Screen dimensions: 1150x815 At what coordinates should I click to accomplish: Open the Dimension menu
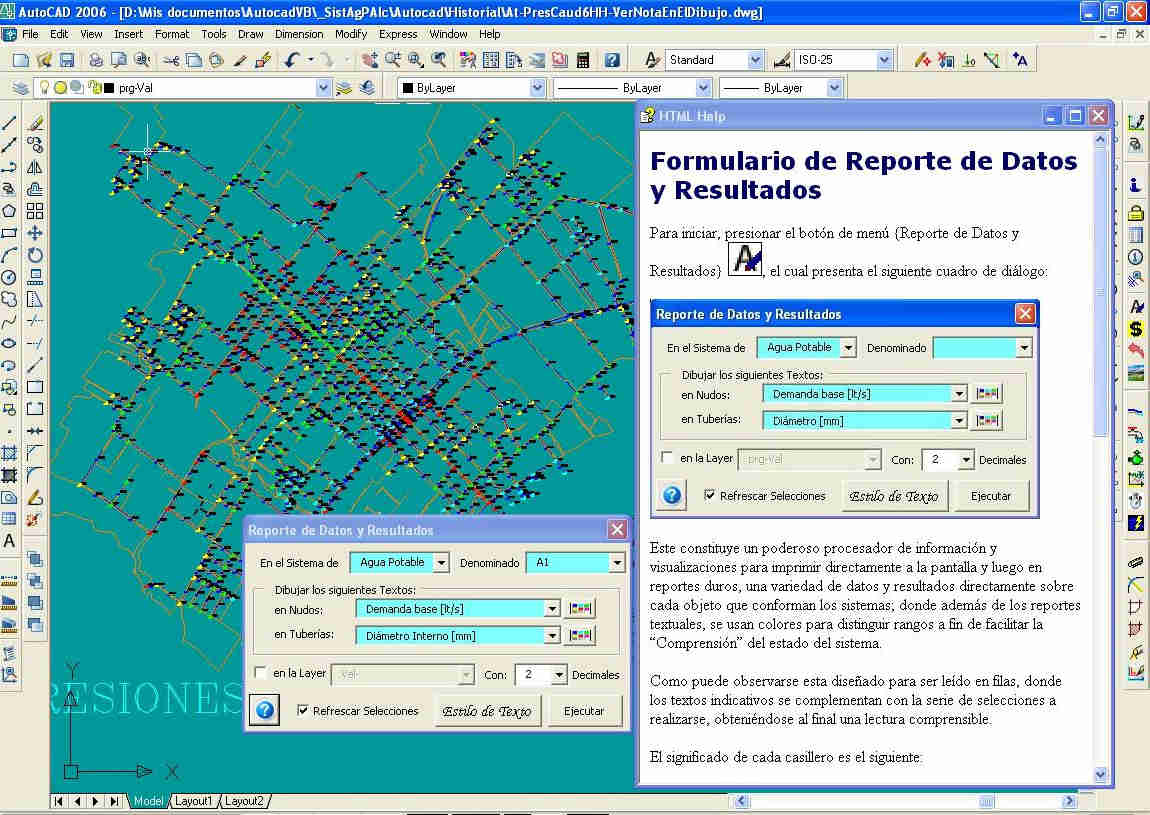(299, 34)
